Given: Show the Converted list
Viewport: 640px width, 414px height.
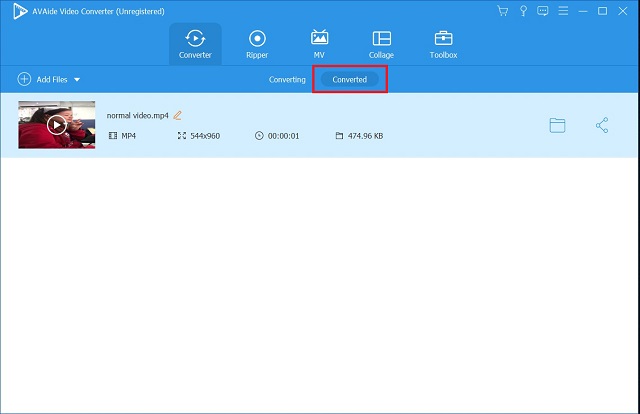Looking at the screenshot, I should (x=349, y=80).
